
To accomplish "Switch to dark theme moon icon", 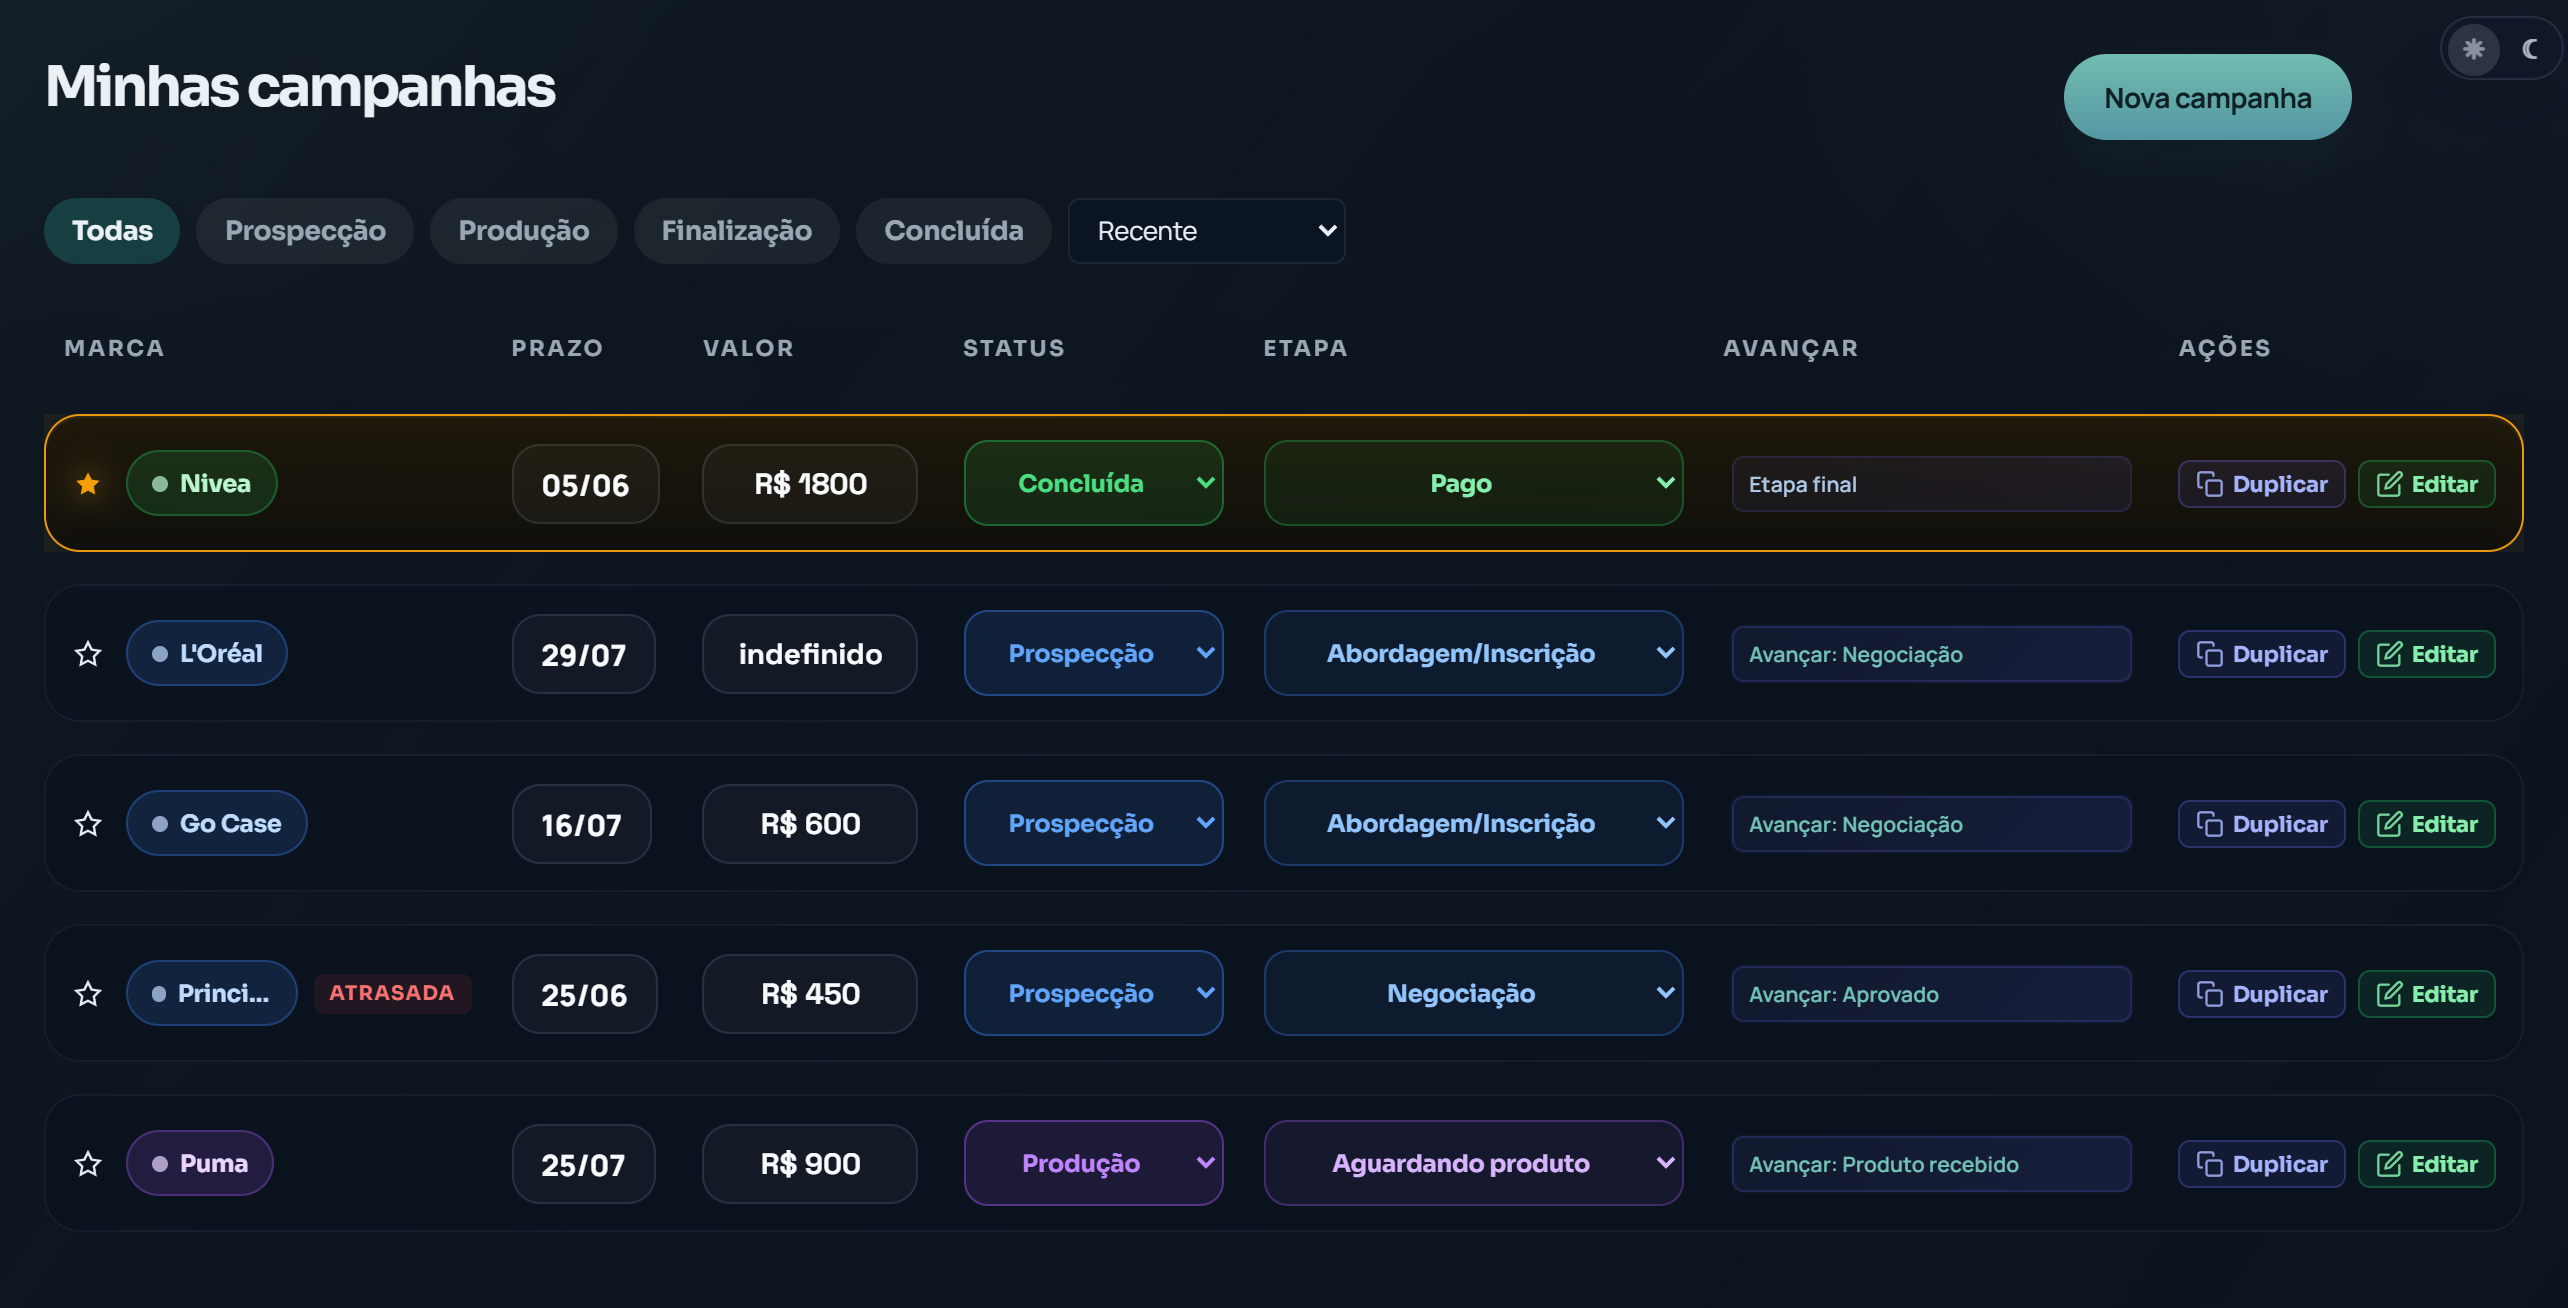I will point(2530,49).
